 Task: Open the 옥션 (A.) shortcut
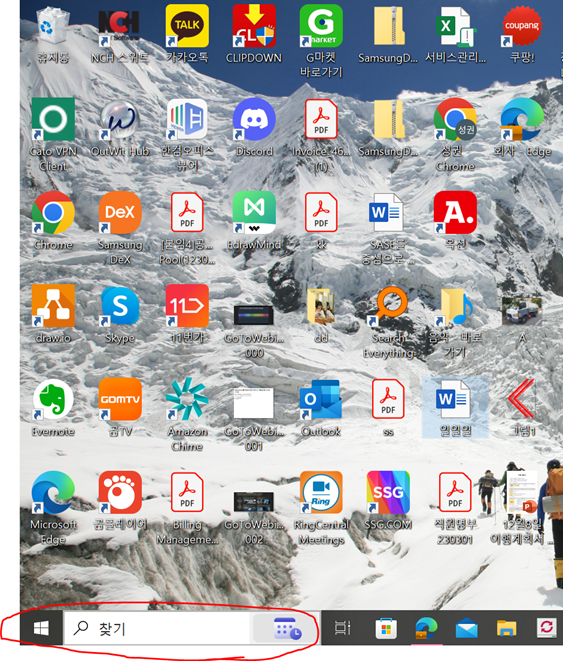[x=455, y=212]
